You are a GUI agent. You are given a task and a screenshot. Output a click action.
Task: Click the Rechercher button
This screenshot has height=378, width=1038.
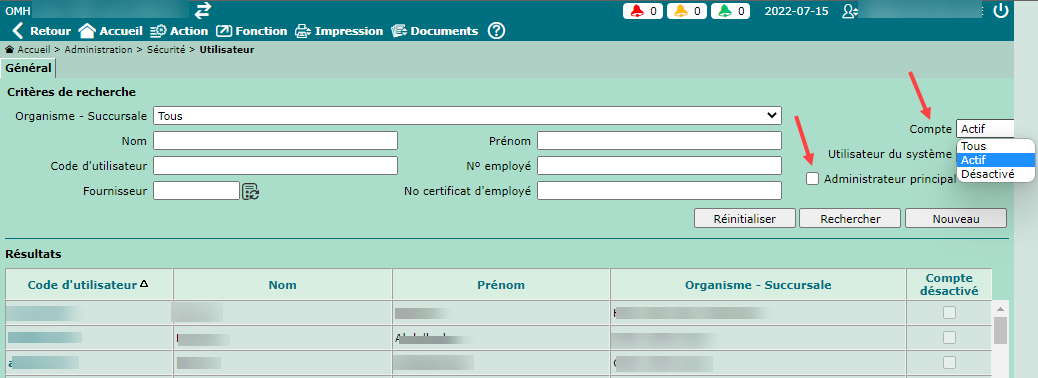pos(850,218)
